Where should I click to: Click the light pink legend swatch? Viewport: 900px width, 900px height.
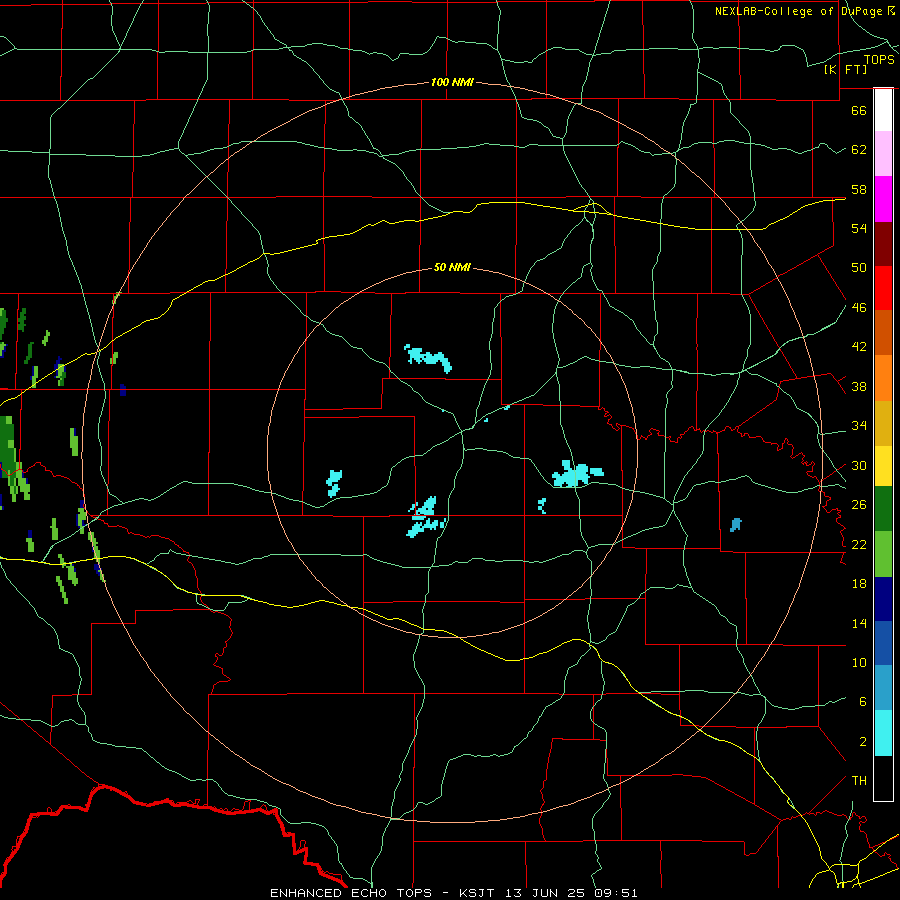pyautogui.click(x=883, y=154)
